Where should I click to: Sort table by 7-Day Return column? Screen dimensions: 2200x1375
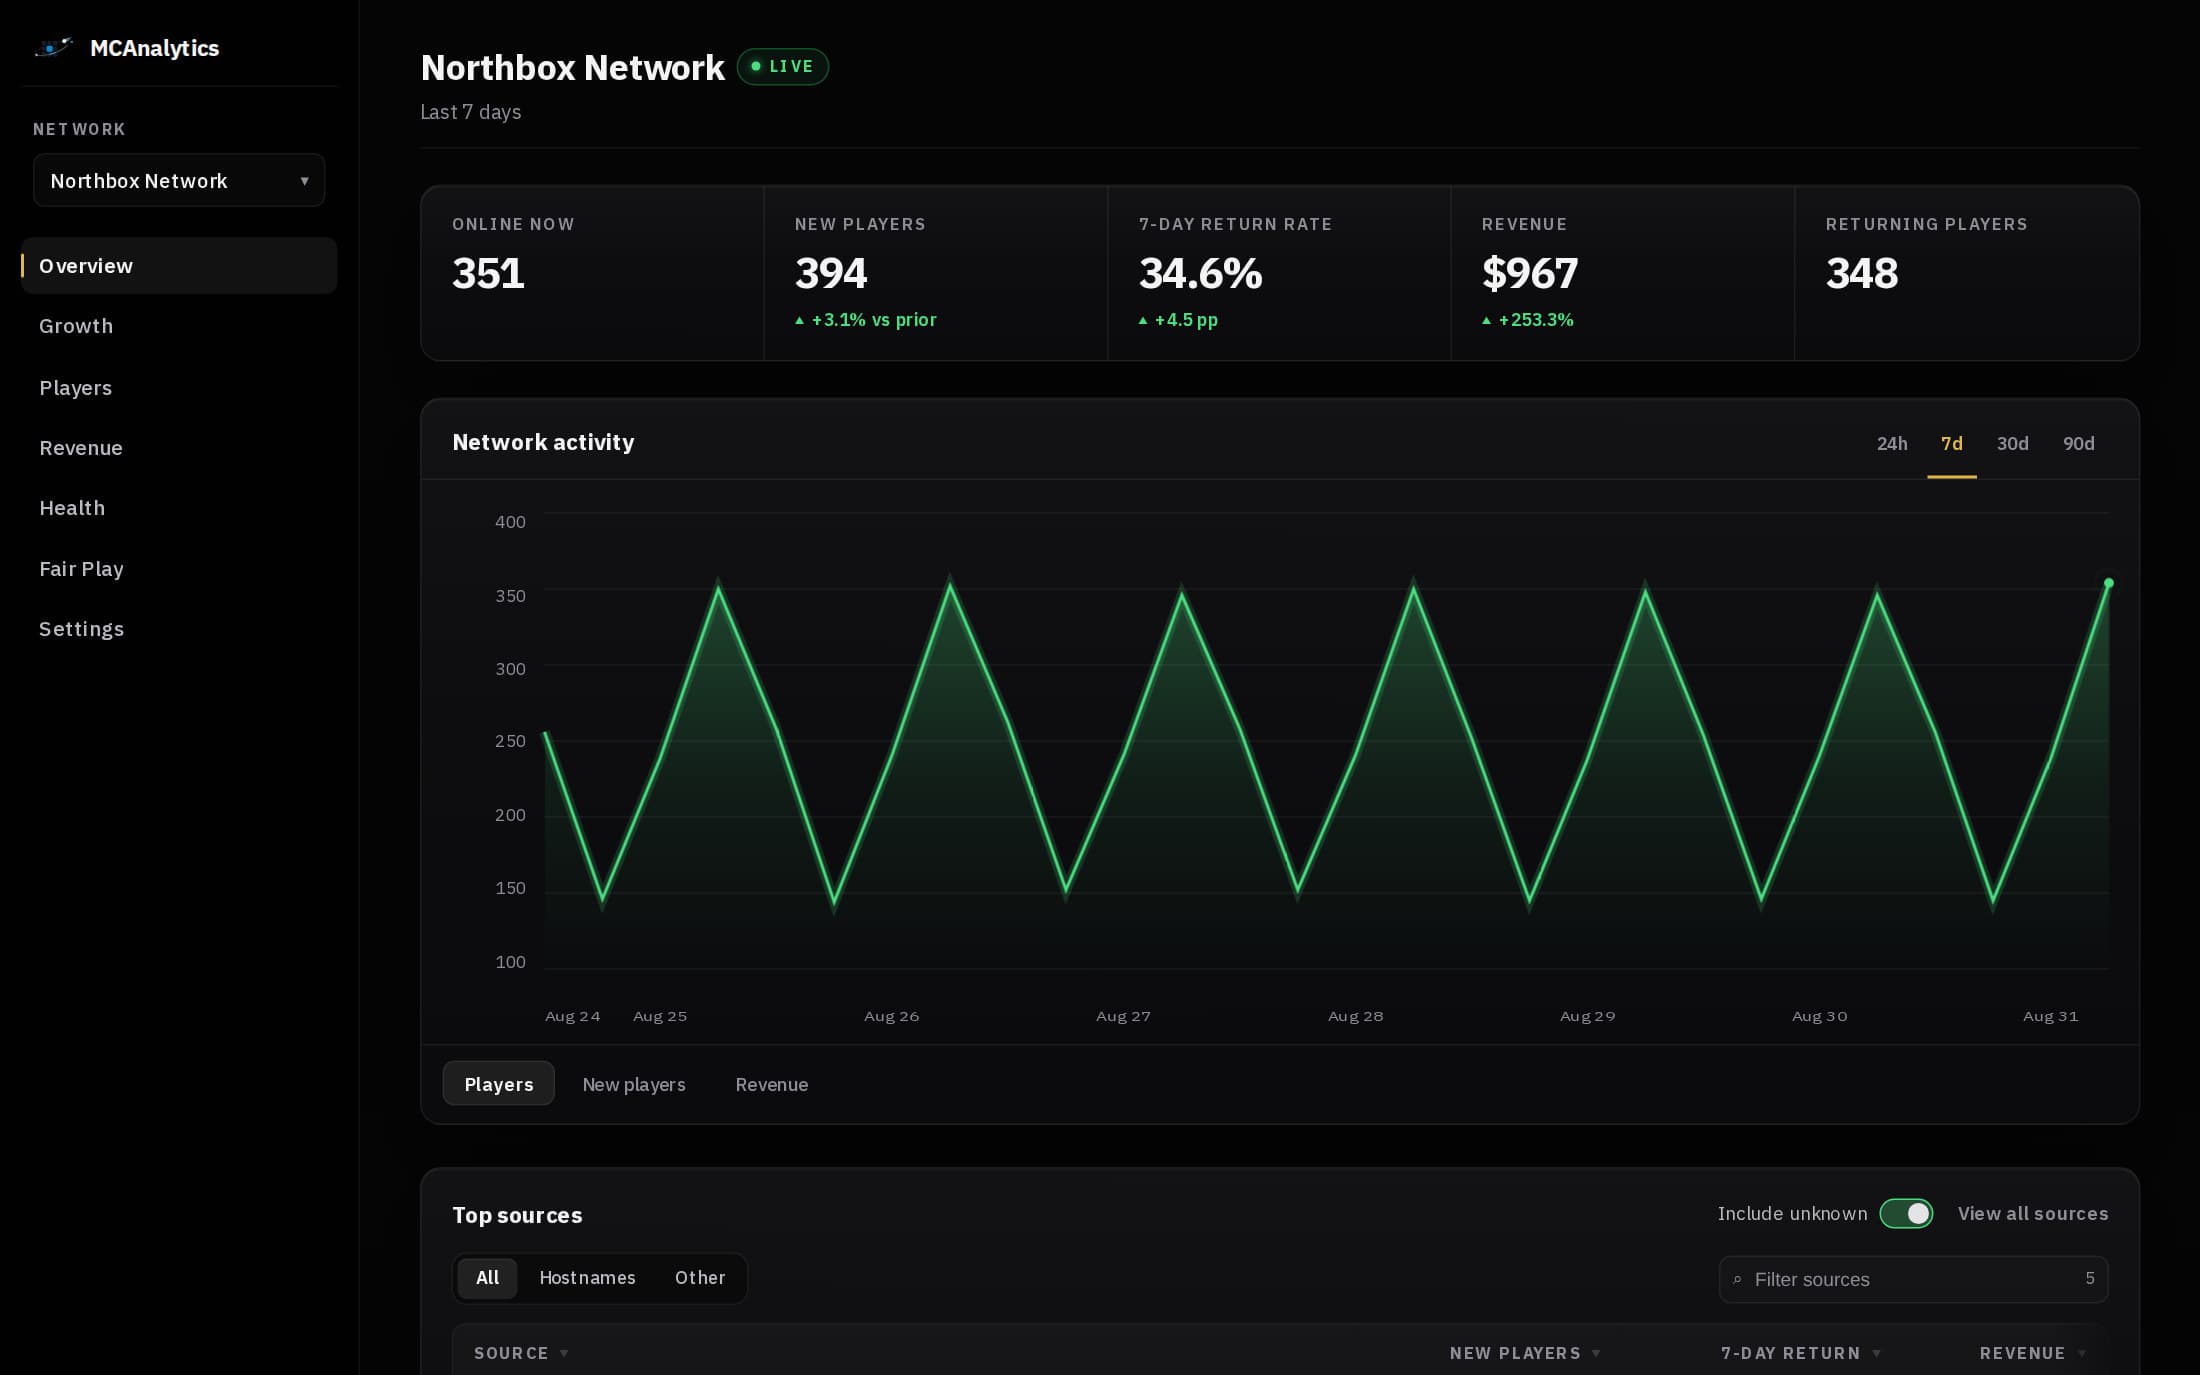point(1801,1353)
